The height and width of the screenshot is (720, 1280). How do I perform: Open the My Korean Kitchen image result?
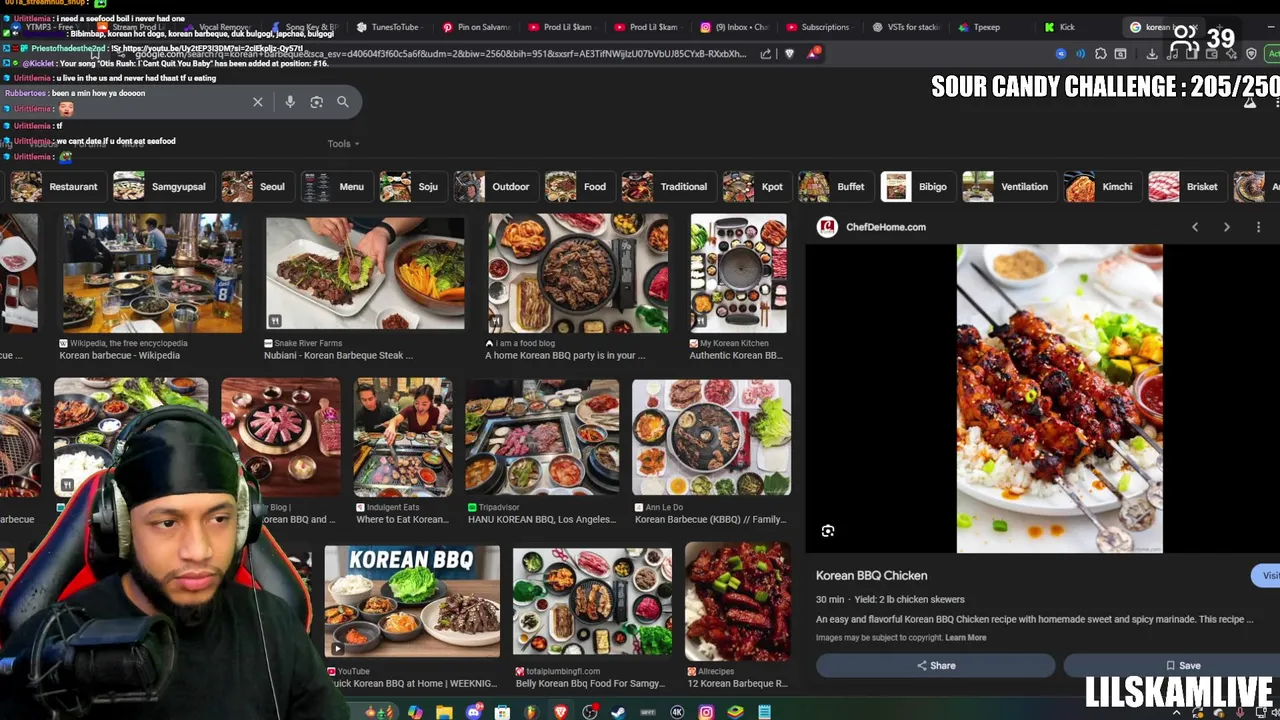click(x=738, y=273)
